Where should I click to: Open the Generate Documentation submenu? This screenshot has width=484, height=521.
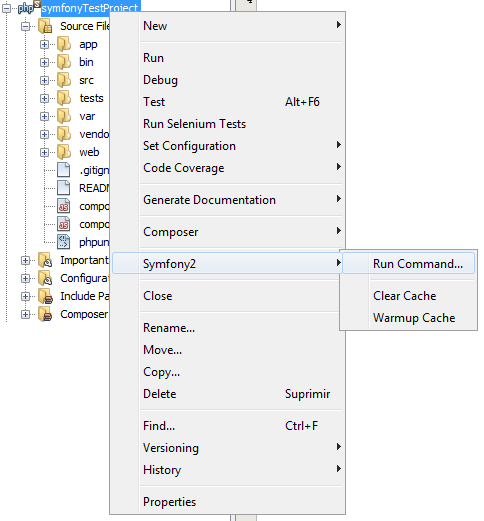coord(227,200)
